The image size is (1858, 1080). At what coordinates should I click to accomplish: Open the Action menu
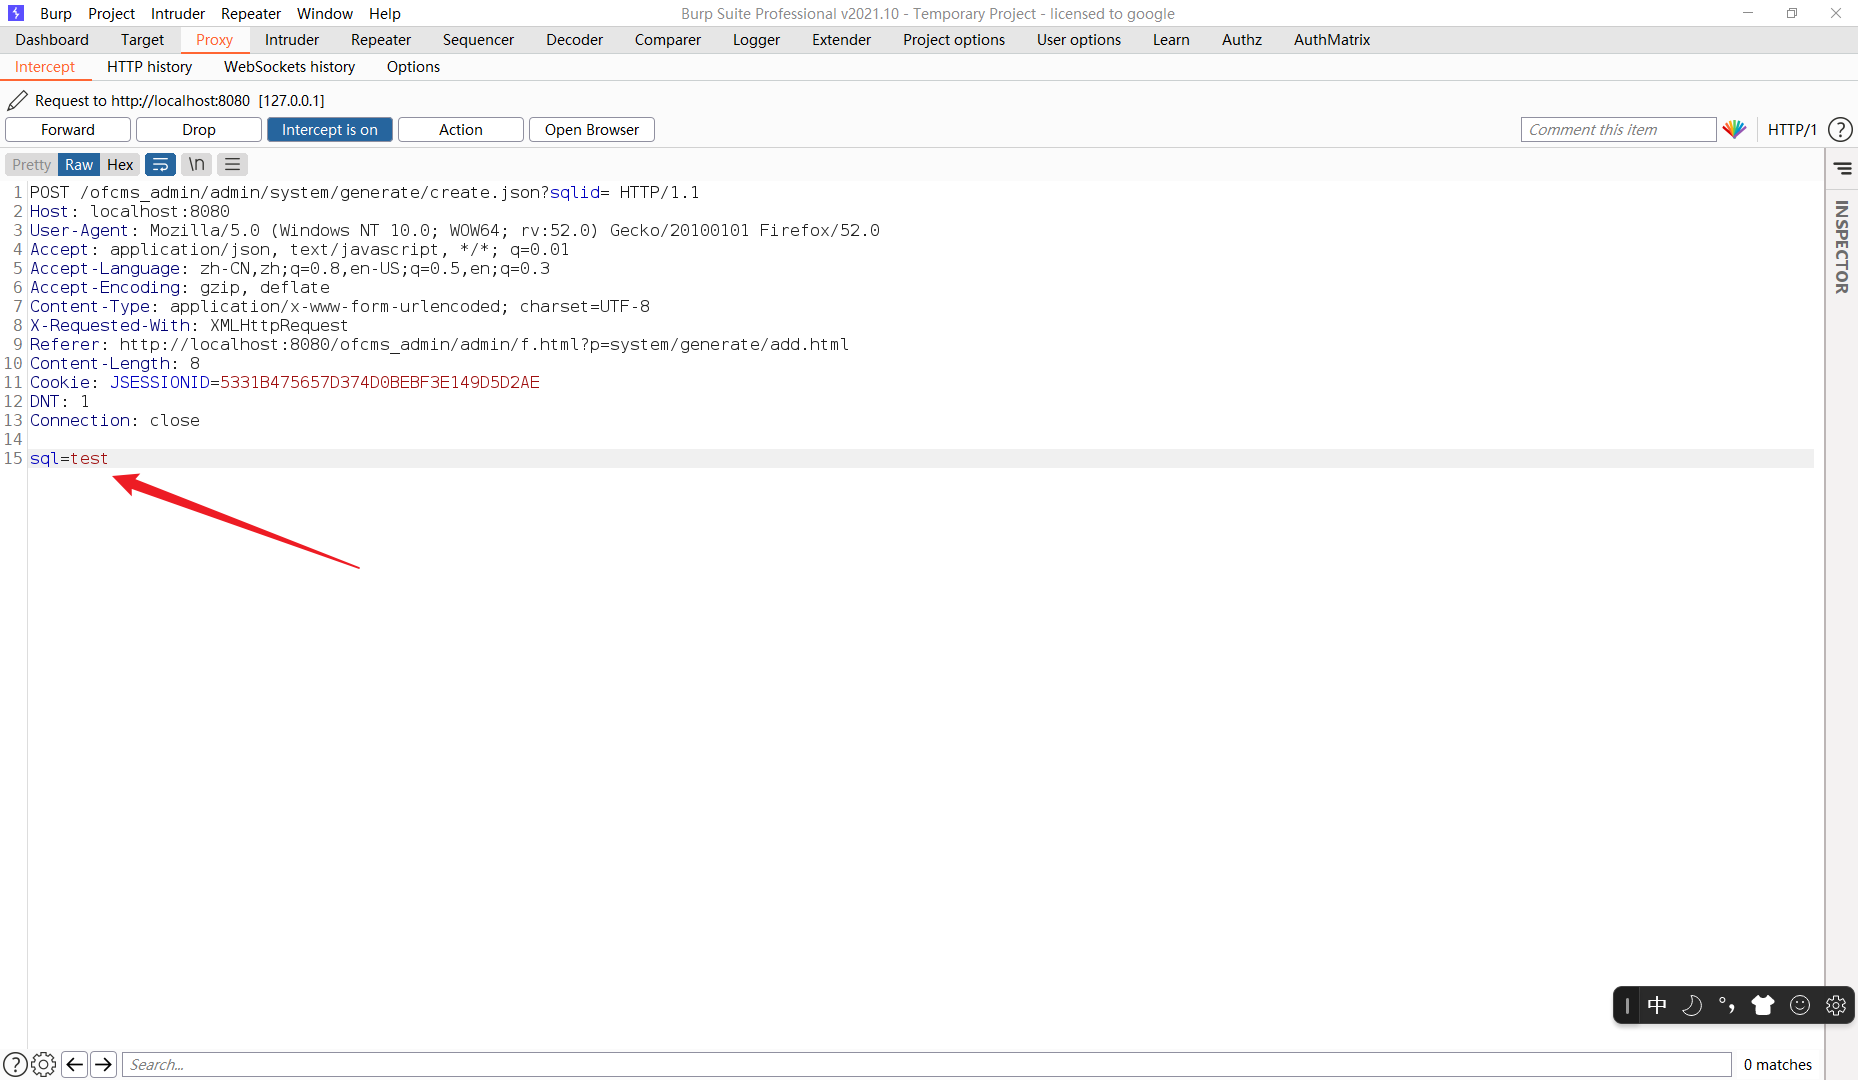459,129
